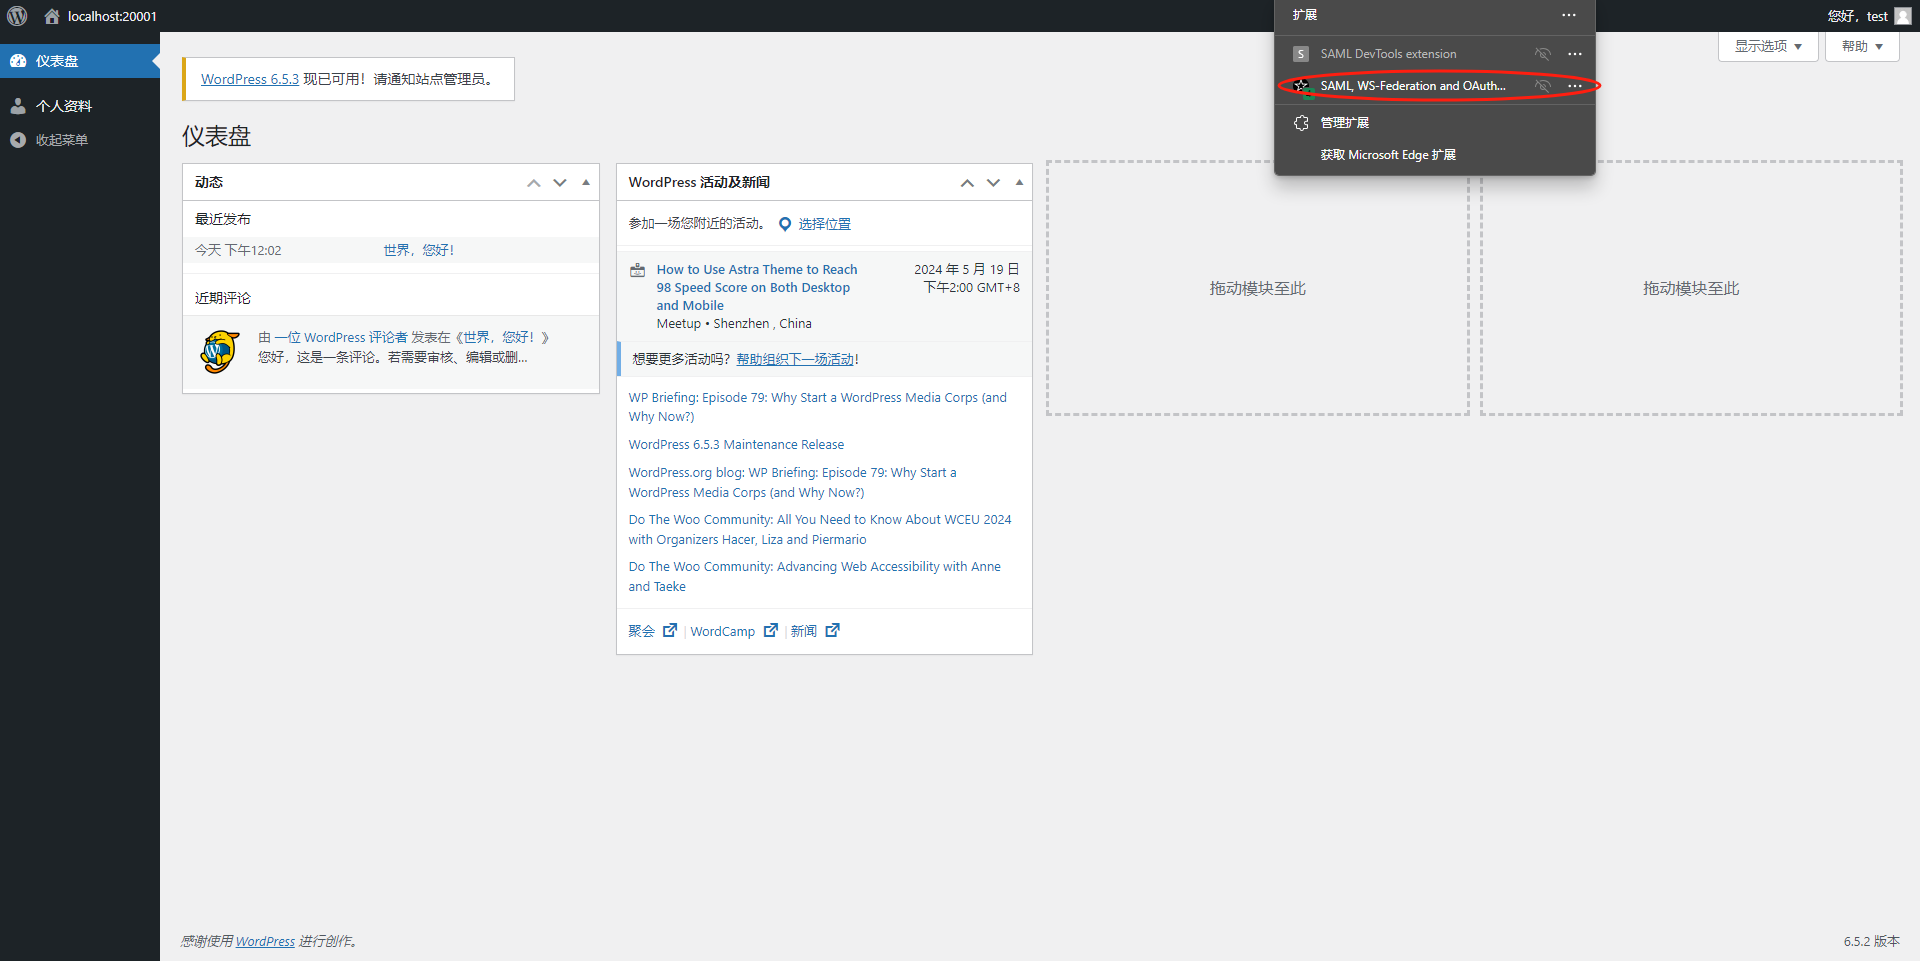The width and height of the screenshot is (1920, 961).
Task: Select 获取 Microsoft Edge 扩展 menu entry
Action: point(1387,155)
